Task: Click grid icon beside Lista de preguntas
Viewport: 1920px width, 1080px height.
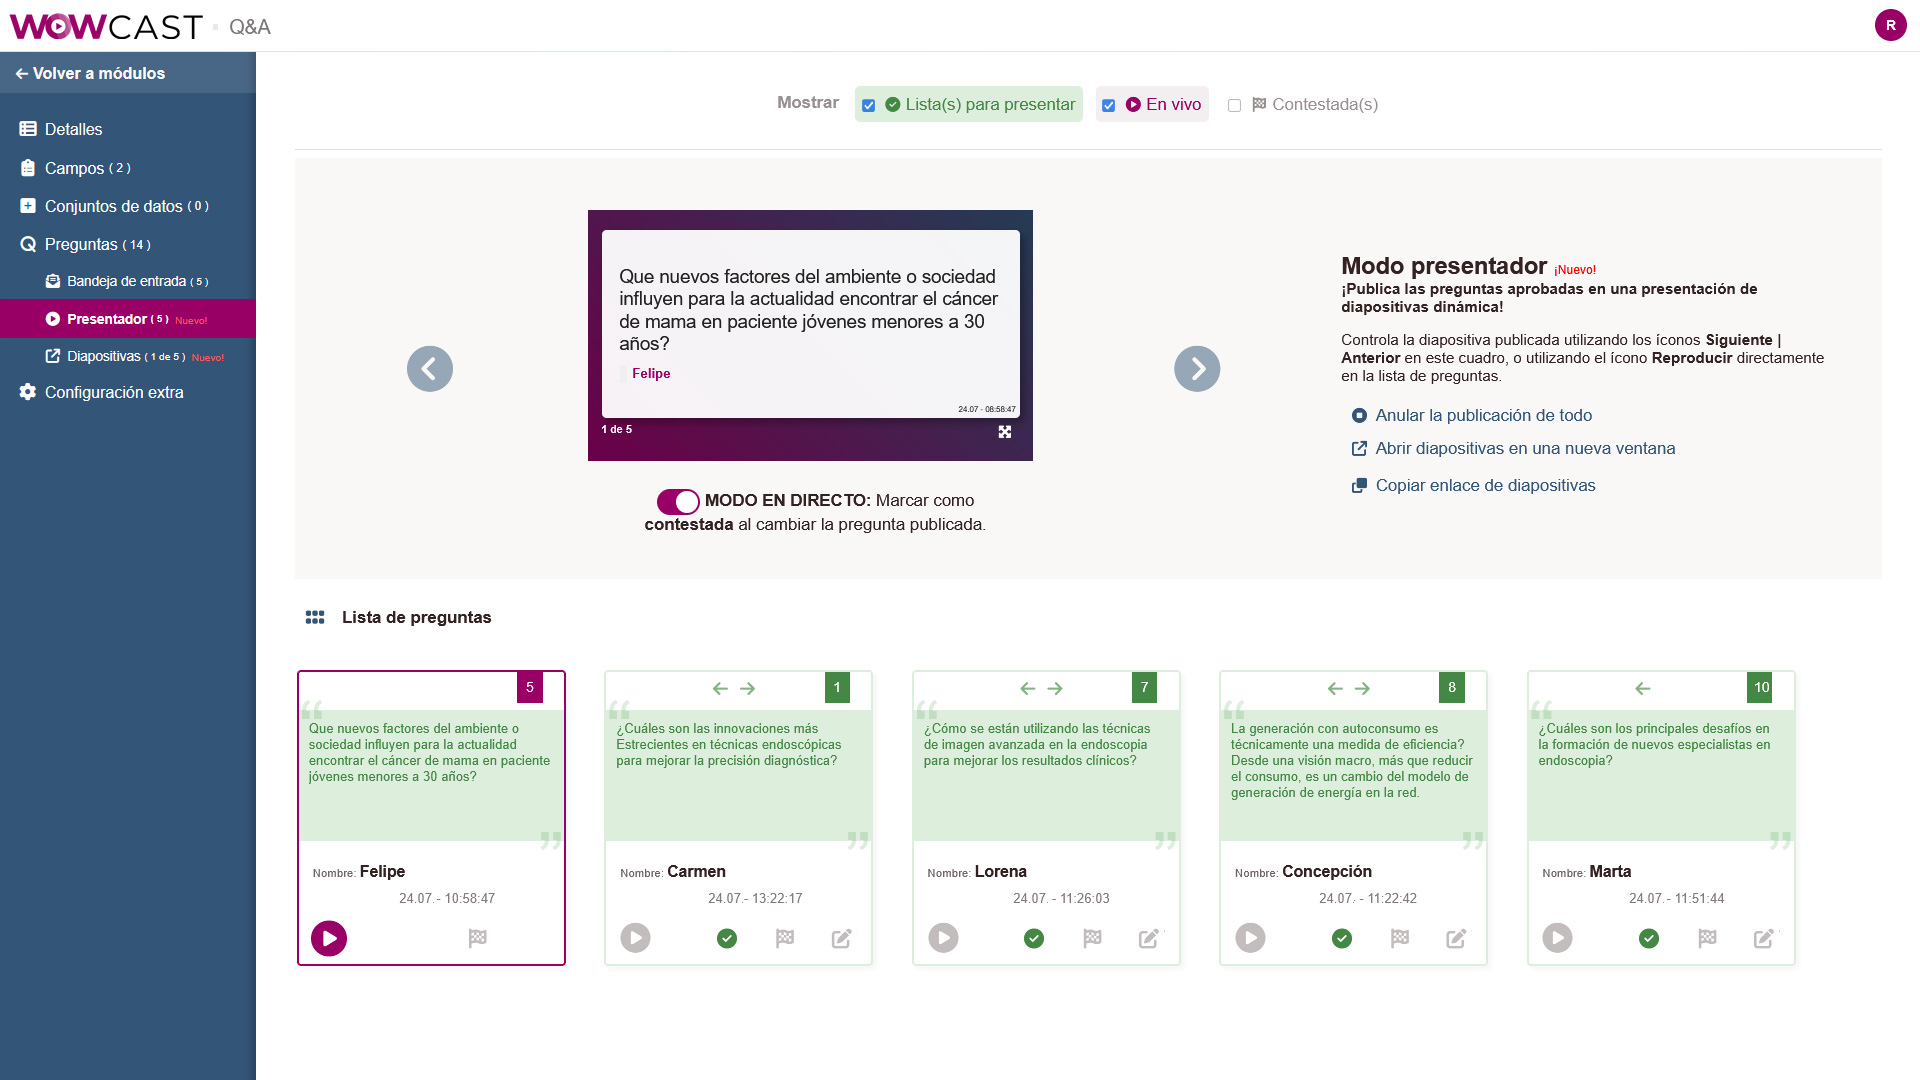Action: 315,617
